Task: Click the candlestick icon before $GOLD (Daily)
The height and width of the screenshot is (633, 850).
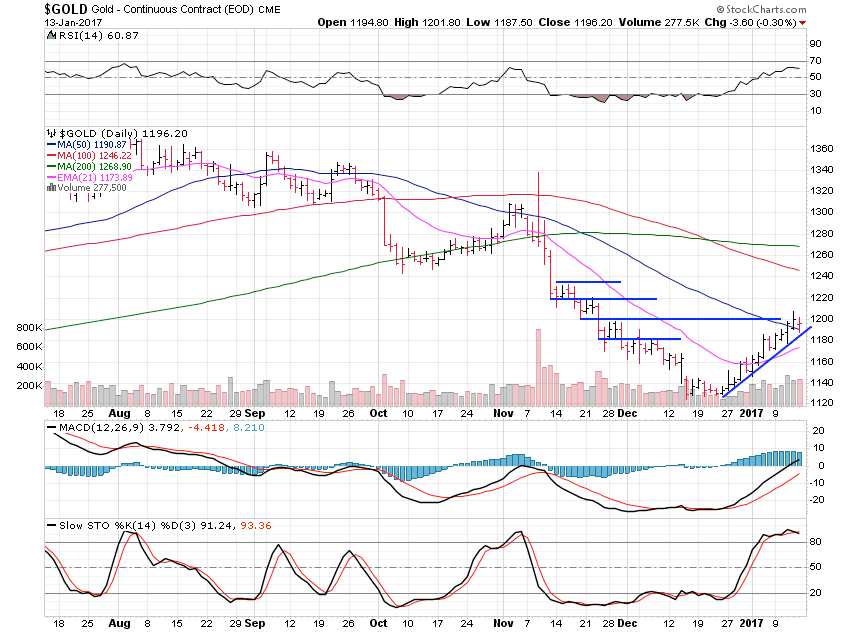Action: click(51, 133)
